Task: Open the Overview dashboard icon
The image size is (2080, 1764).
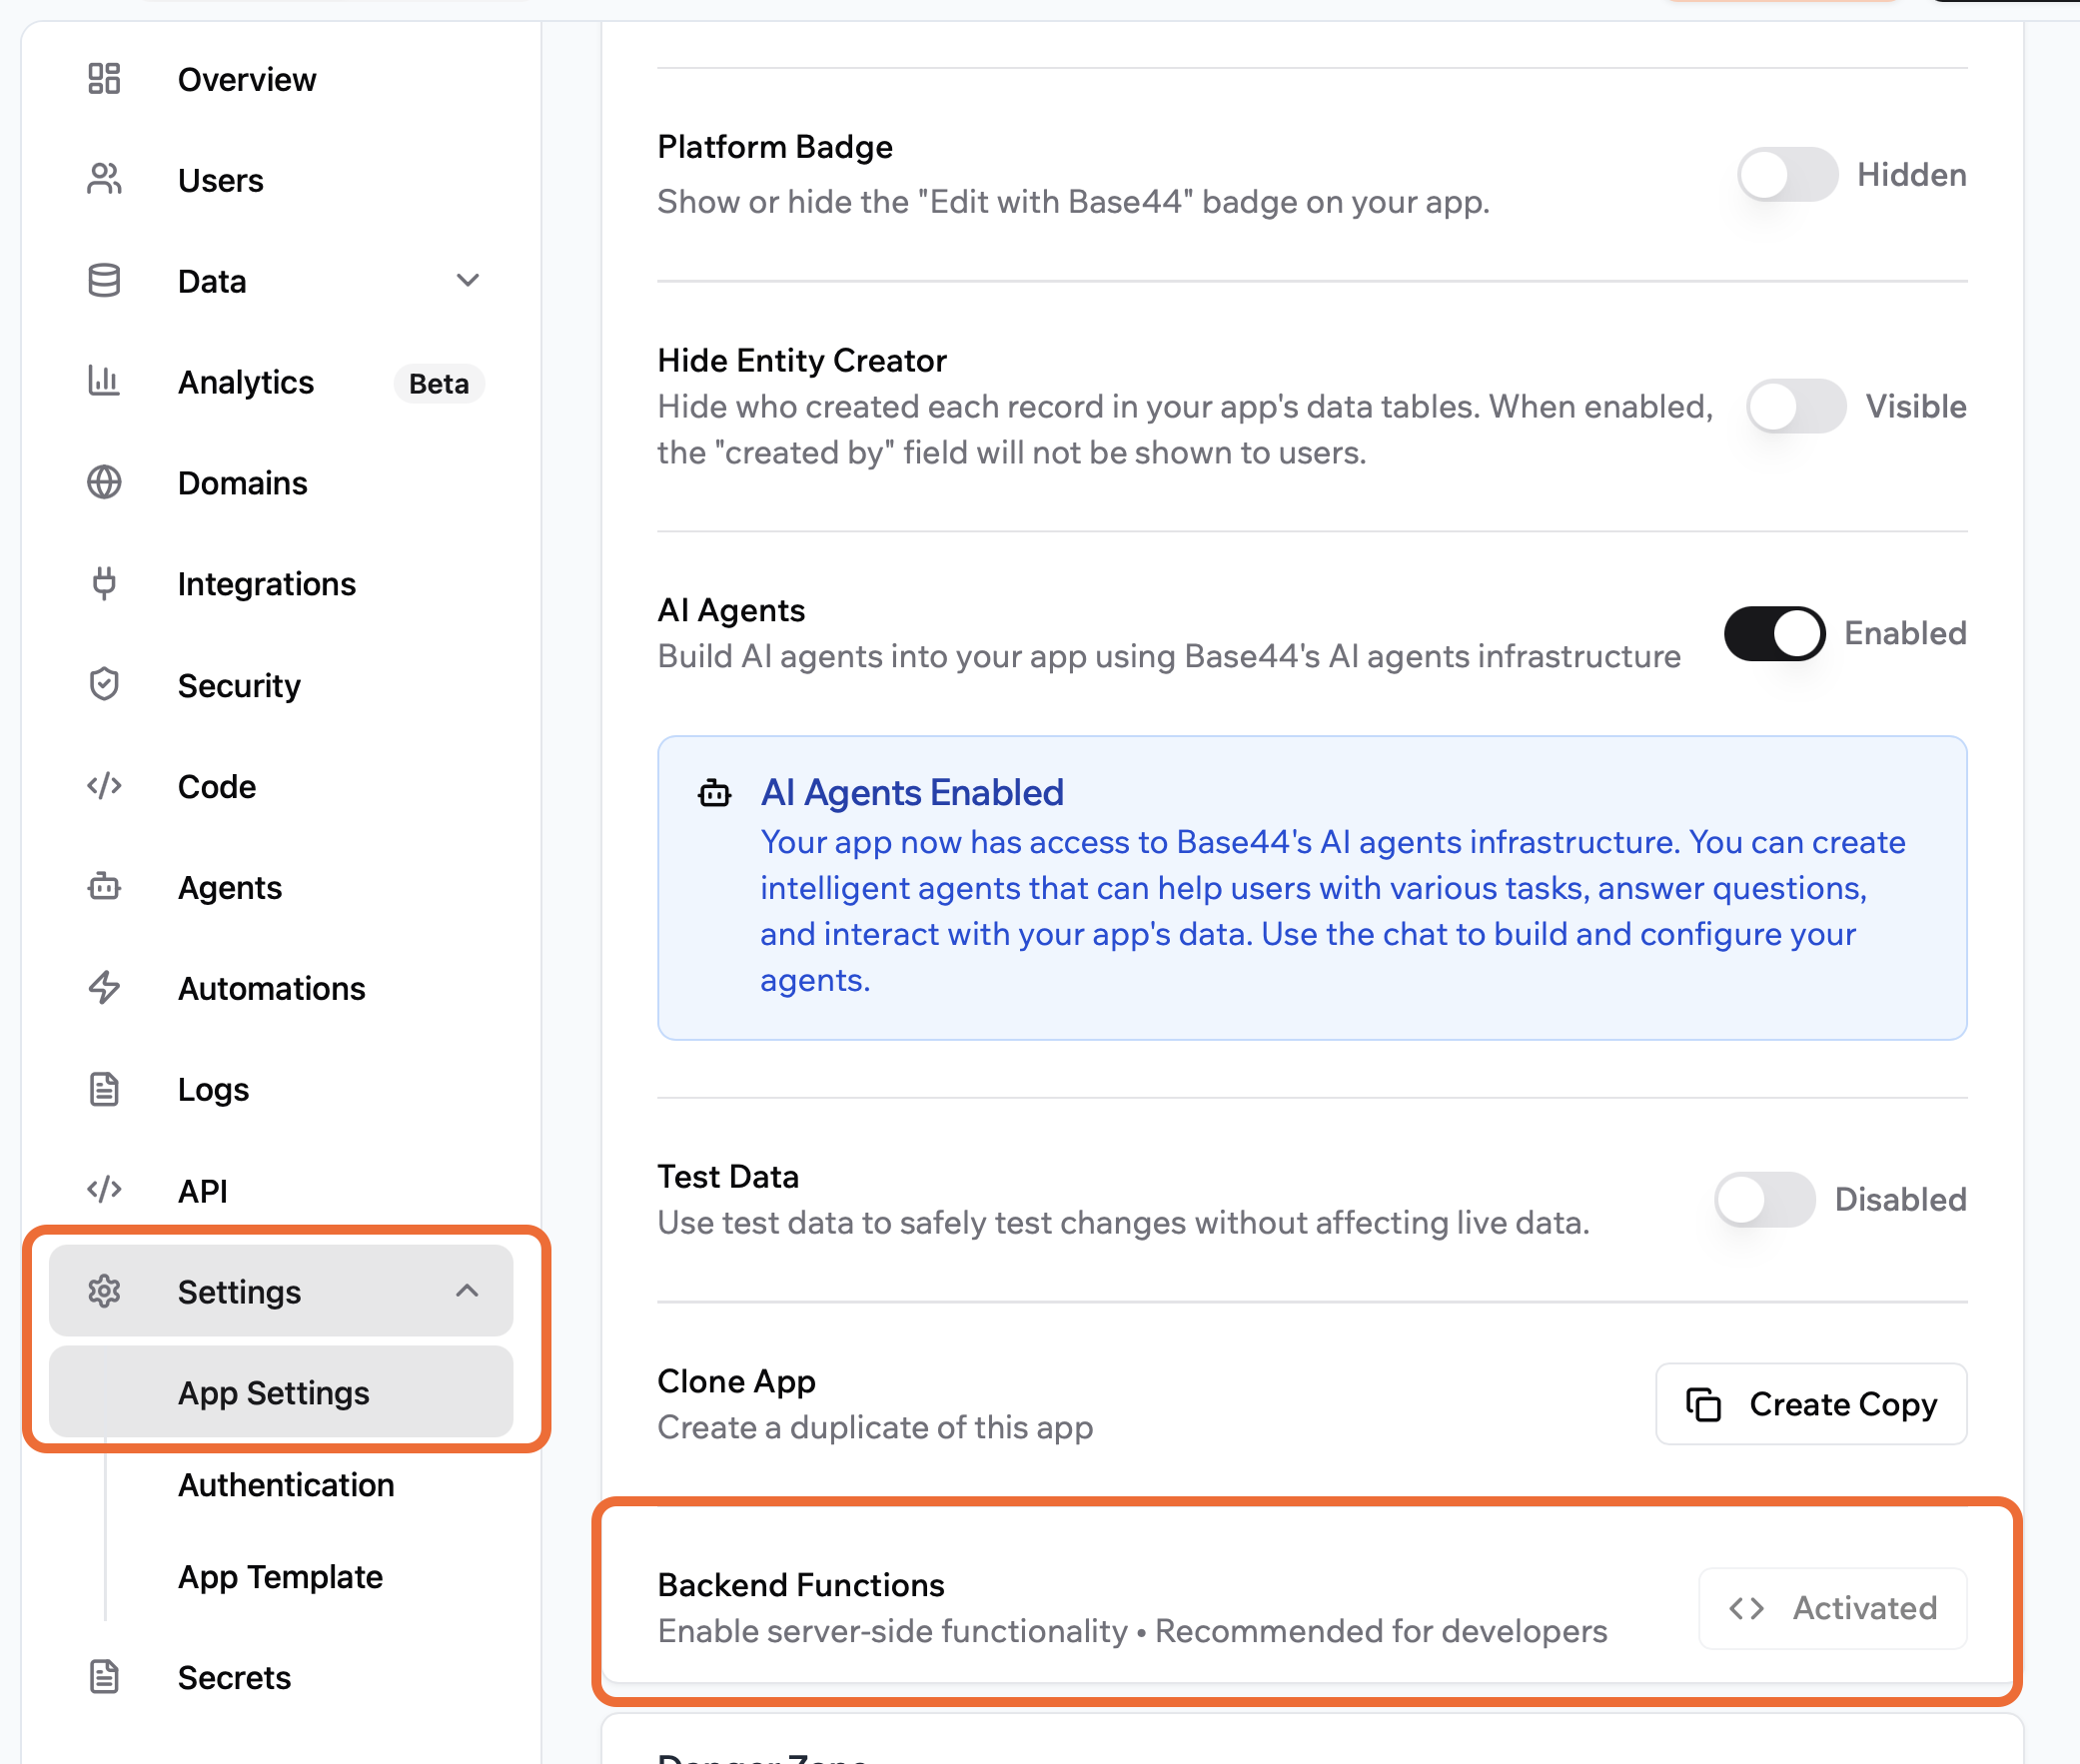Action: pos(104,79)
